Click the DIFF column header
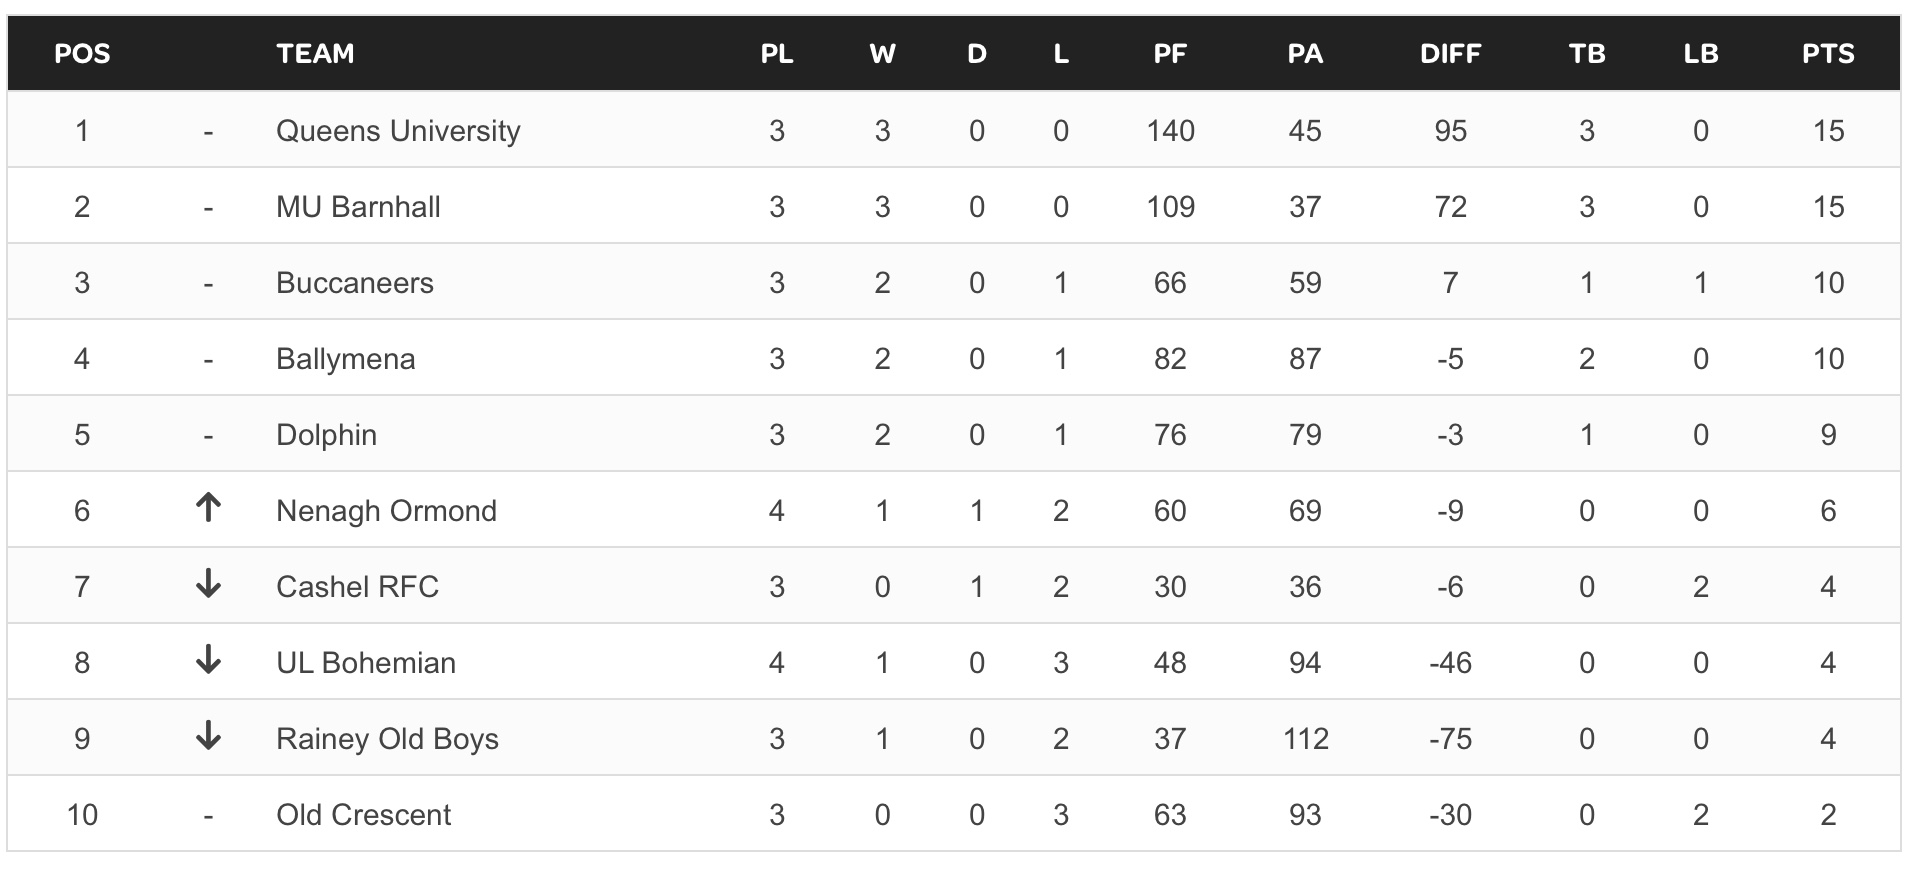1918x870 pixels. tap(1450, 54)
